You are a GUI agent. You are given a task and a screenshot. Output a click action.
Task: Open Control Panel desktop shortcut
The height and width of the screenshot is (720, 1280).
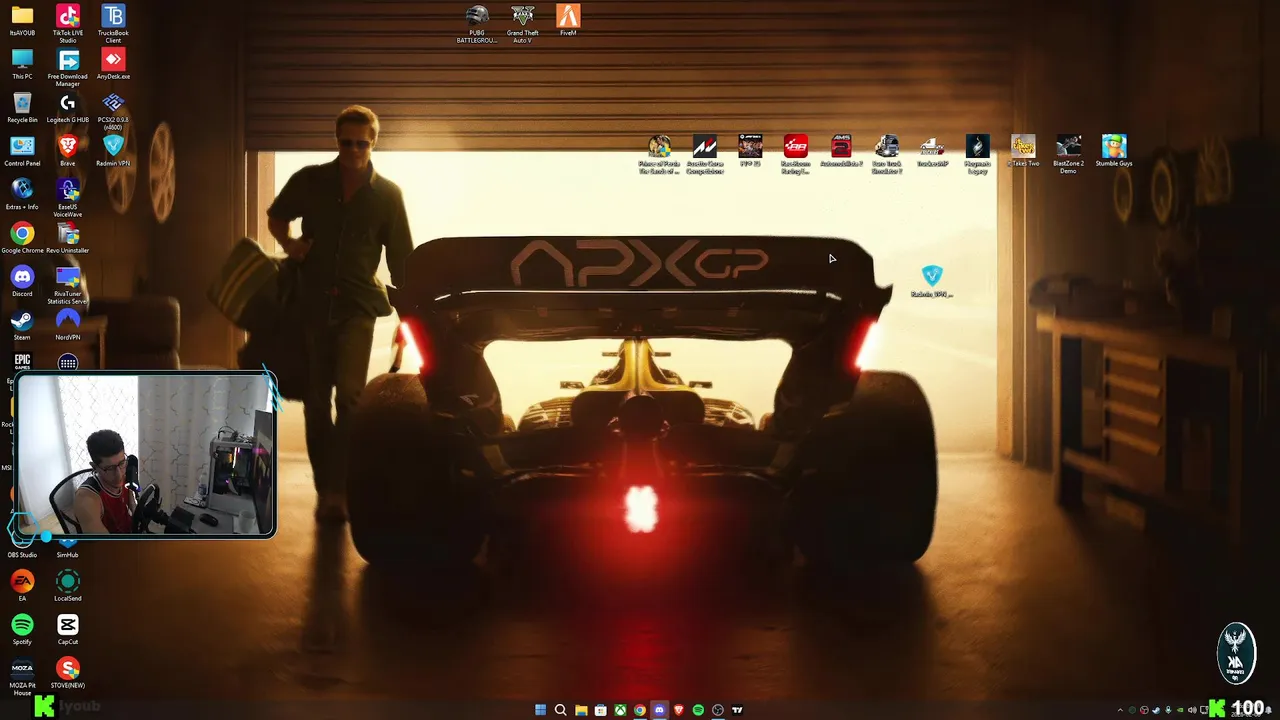pos(22,151)
